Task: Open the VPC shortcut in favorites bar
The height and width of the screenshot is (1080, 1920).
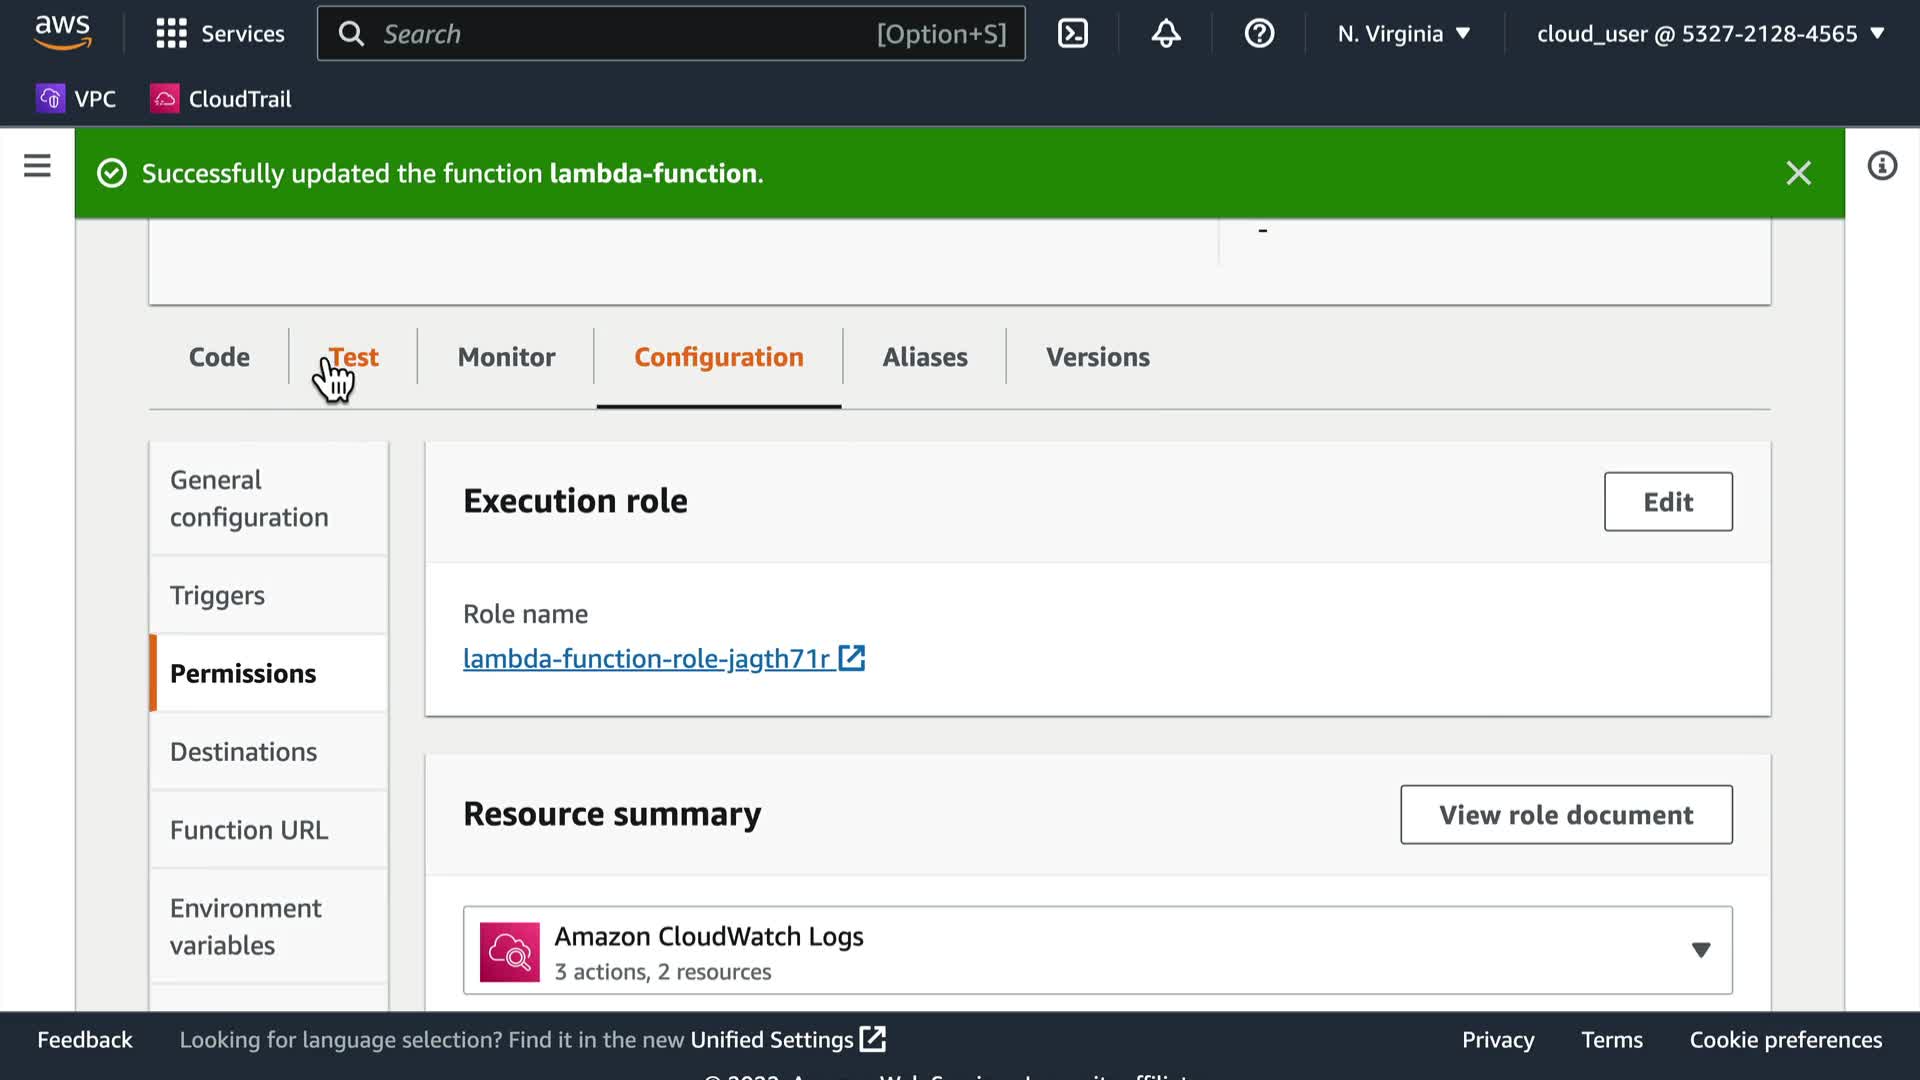Action: click(x=77, y=99)
